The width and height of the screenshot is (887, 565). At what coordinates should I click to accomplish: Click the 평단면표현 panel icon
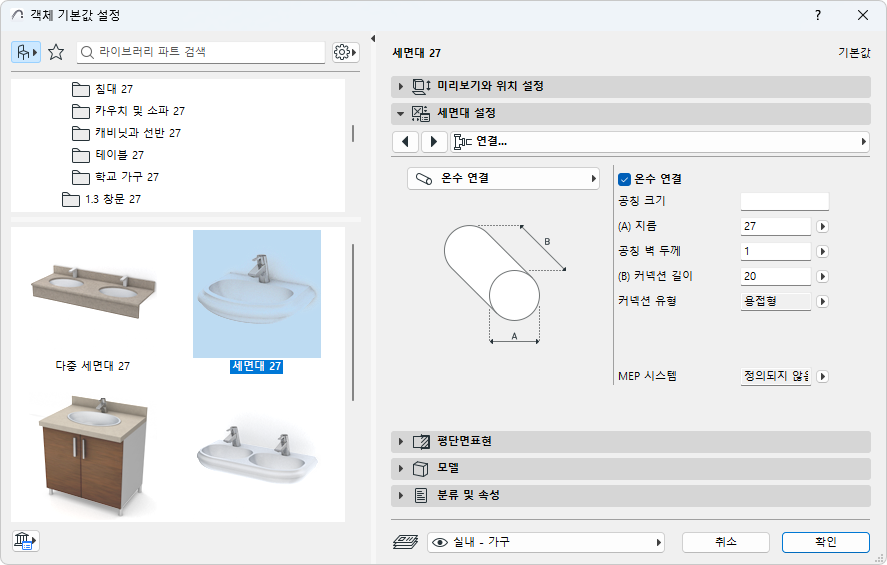(421, 442)
